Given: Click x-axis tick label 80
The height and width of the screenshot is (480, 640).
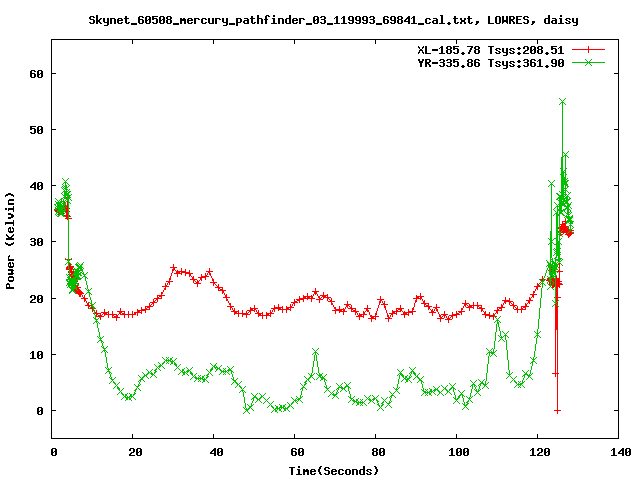Looking at the screenshot, I should click(x=378, y=452).
